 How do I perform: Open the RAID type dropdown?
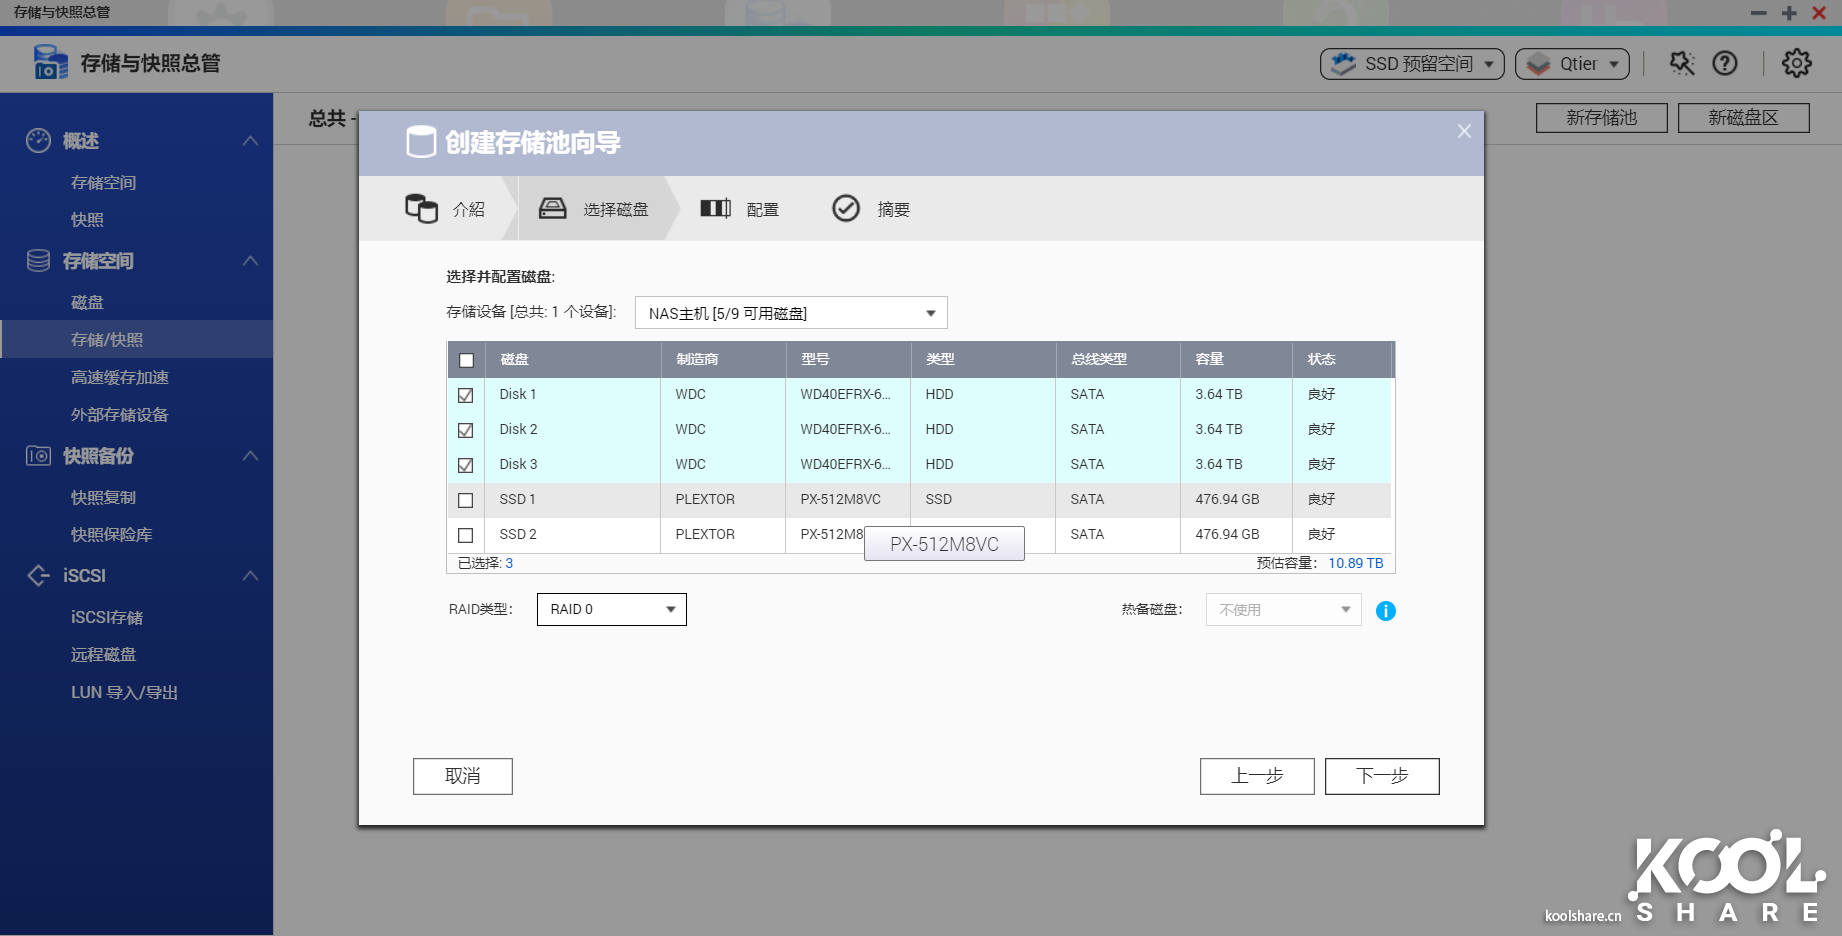pyautogui.click(x=611, y=609)
